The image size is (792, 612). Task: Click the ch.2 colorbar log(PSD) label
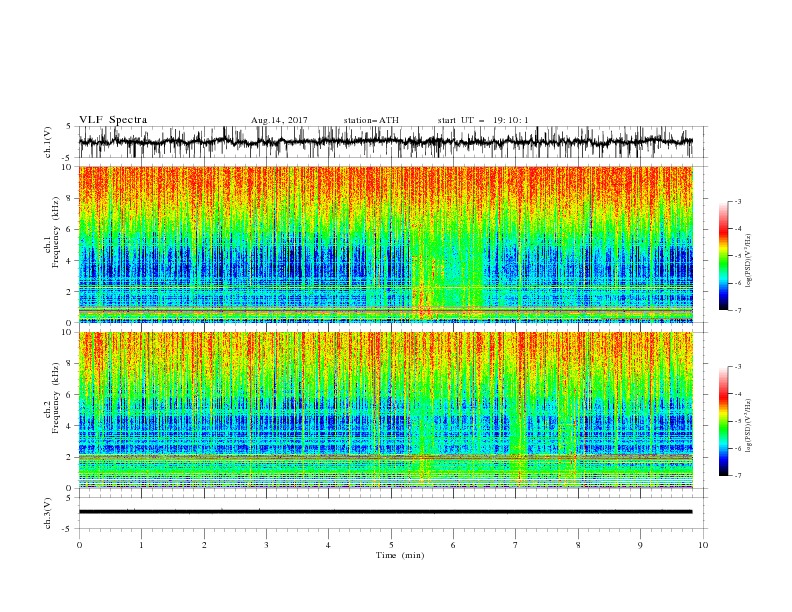click(749, 425)
